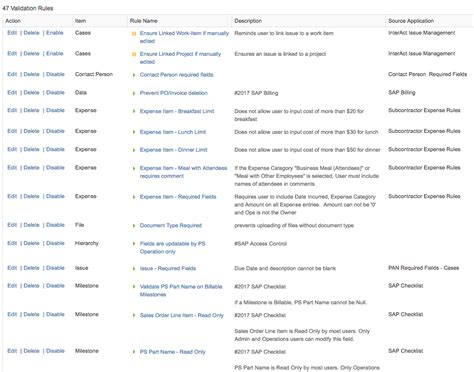Disable the Lunch Limit expense rule
The image size is (474, 372).
(x=55, y=131)
